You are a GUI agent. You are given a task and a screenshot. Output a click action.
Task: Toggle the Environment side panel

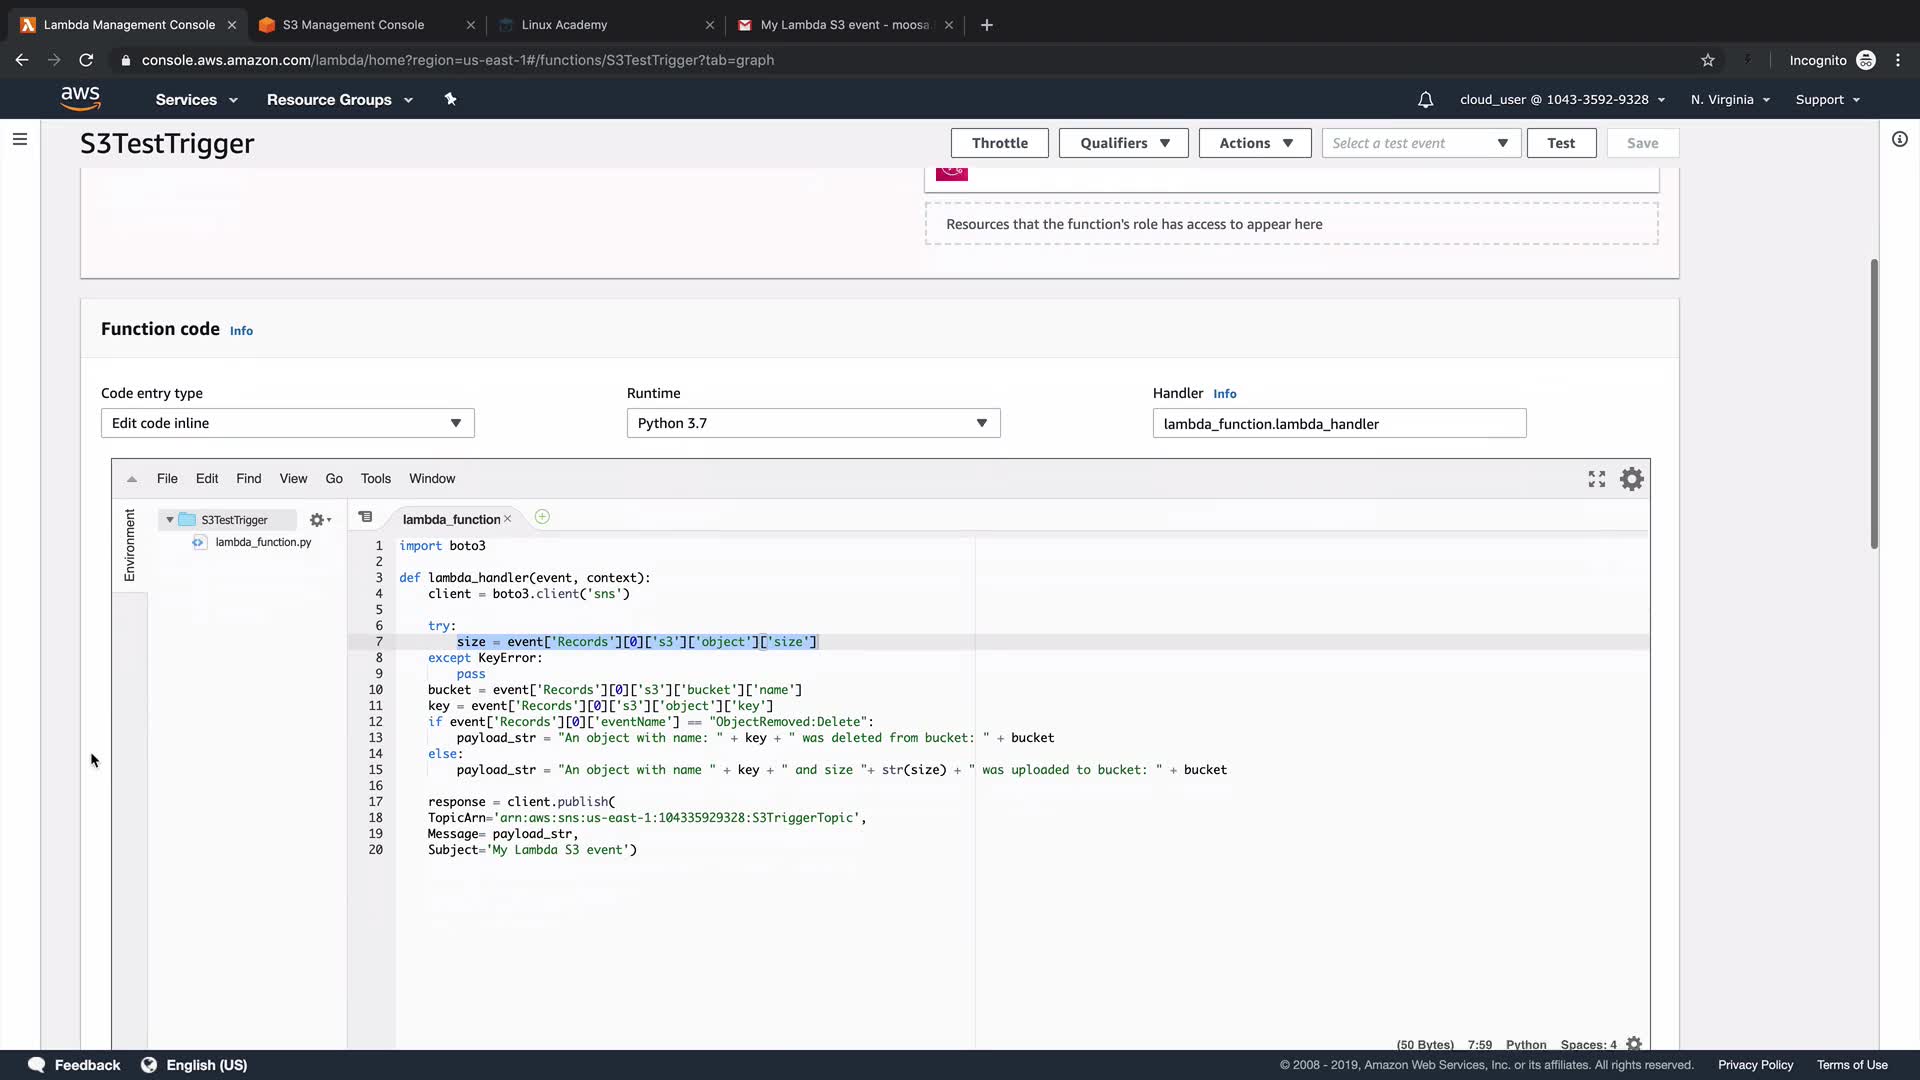click(129, 545)
